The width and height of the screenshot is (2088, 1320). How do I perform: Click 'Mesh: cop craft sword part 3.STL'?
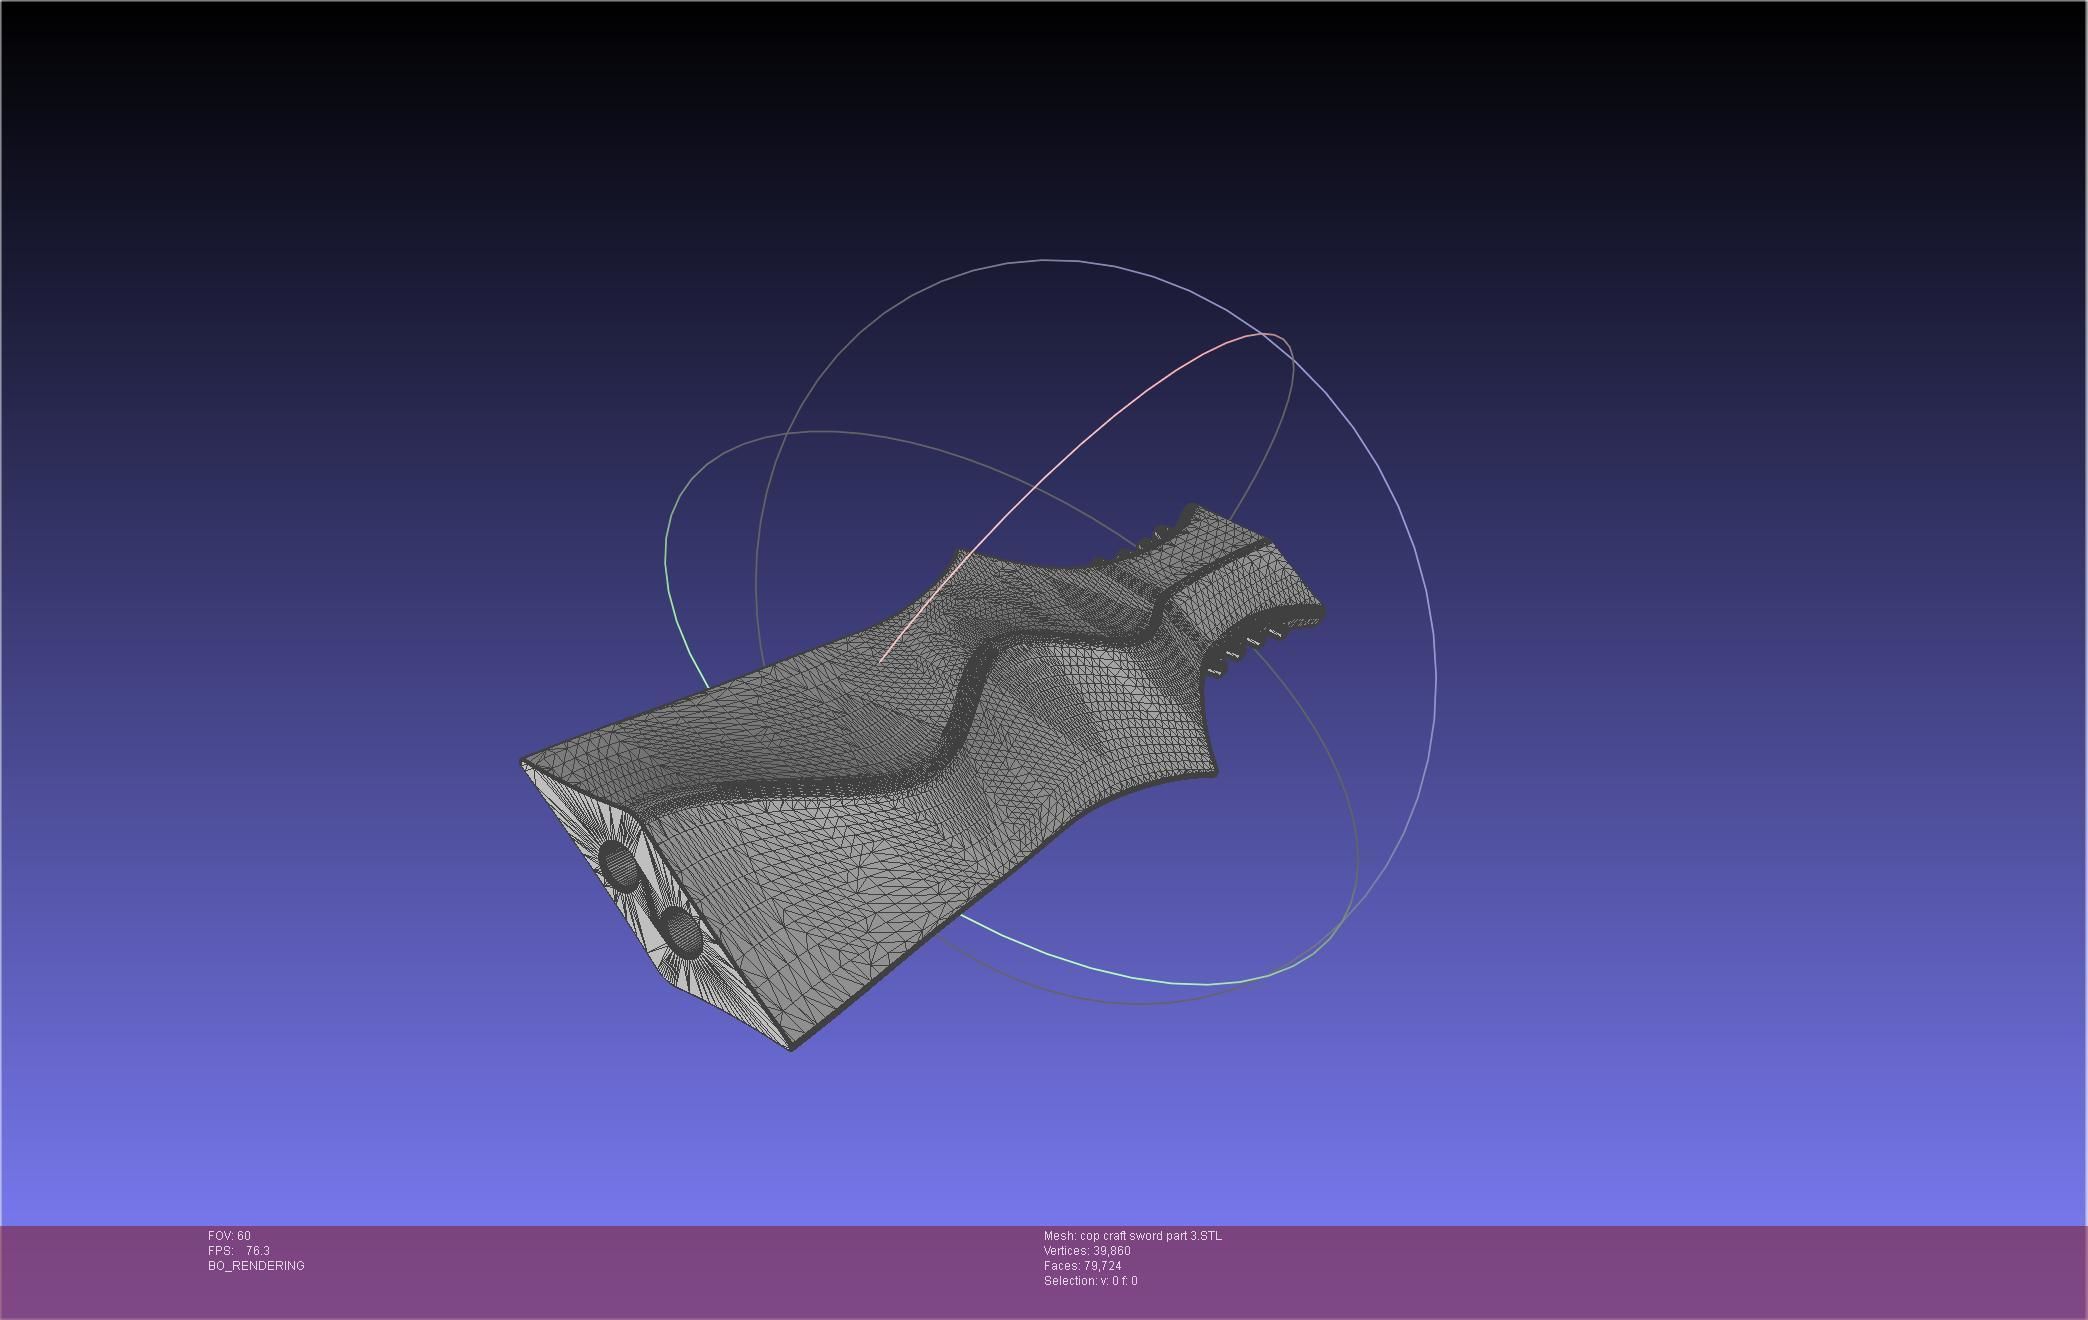[1132, 1236]
